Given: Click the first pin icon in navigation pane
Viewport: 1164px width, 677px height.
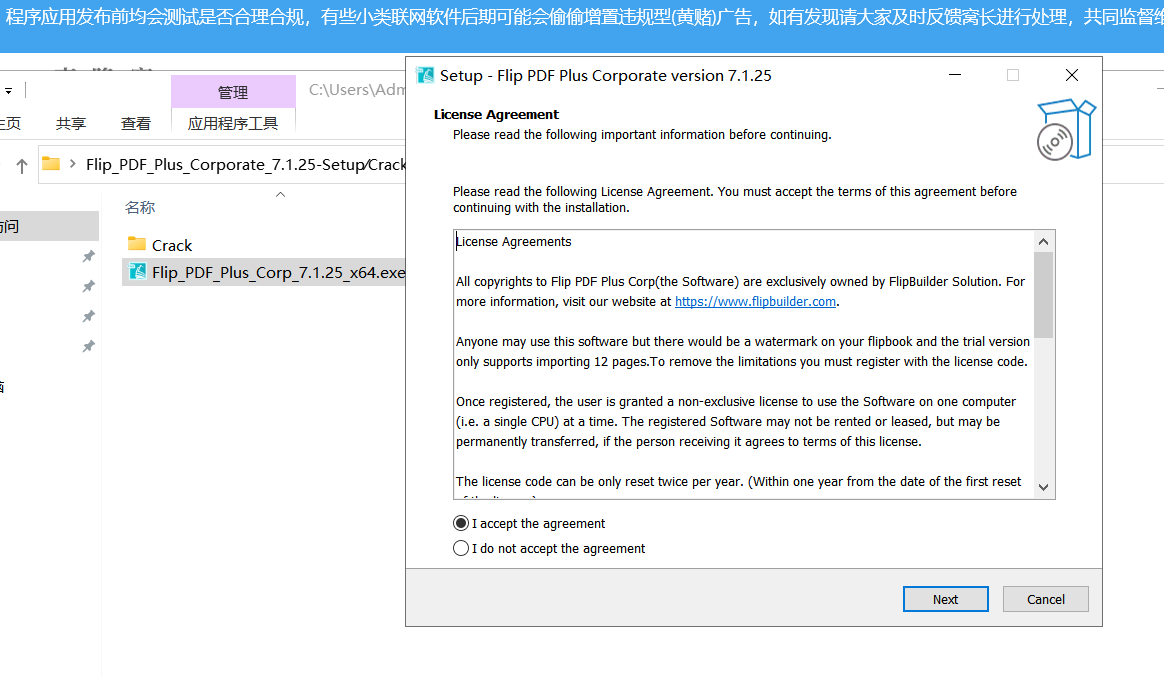Looking at the screenshot, I should (88, 256).
